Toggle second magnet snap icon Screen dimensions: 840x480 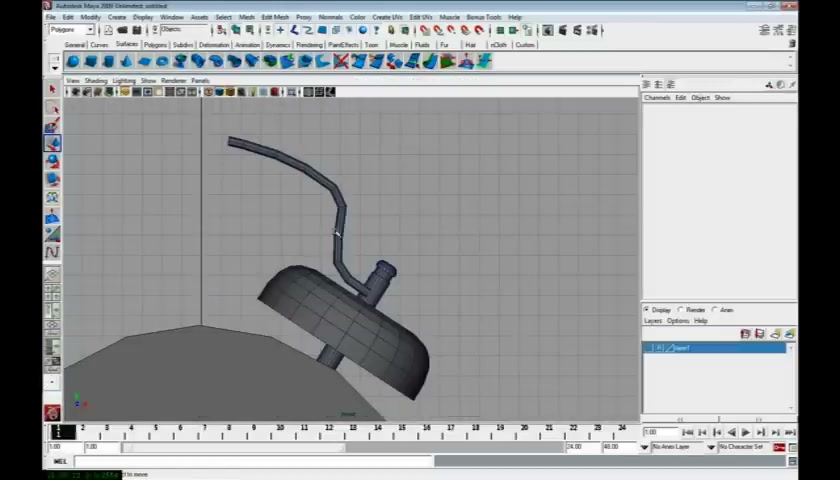(x=438, y=31)
